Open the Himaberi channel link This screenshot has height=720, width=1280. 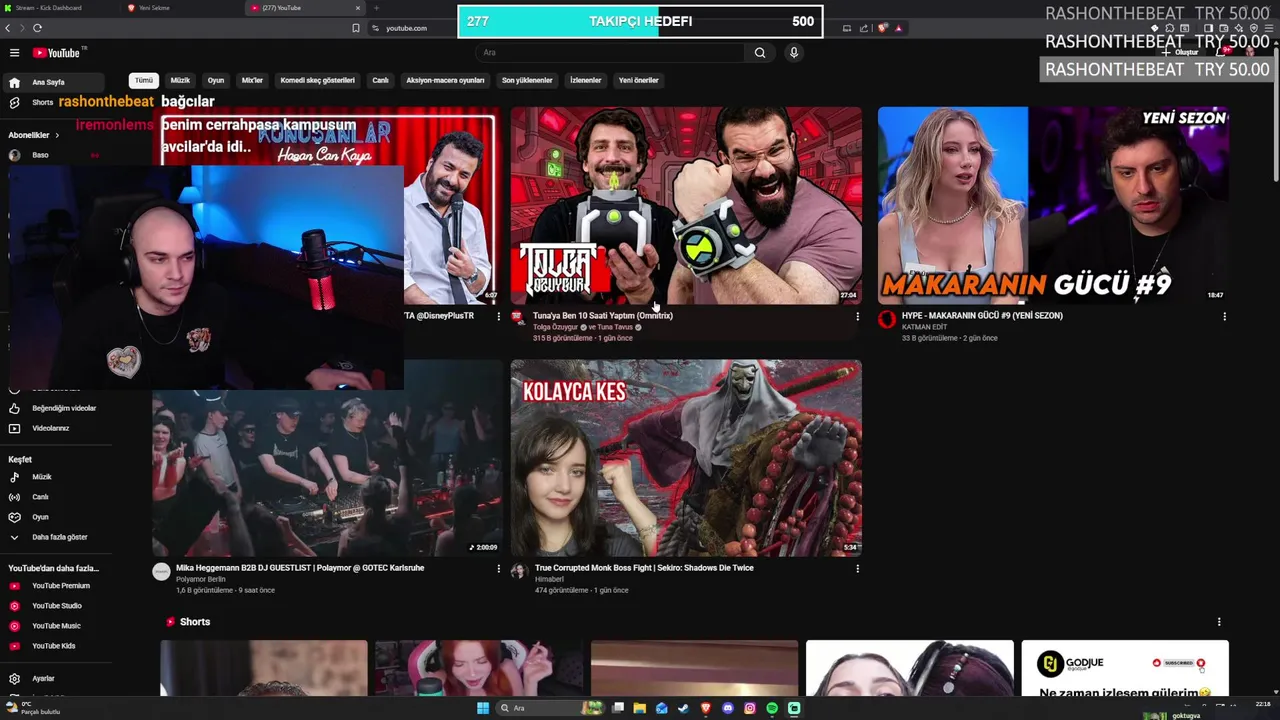pyautogui.click(x=549, y=579)
